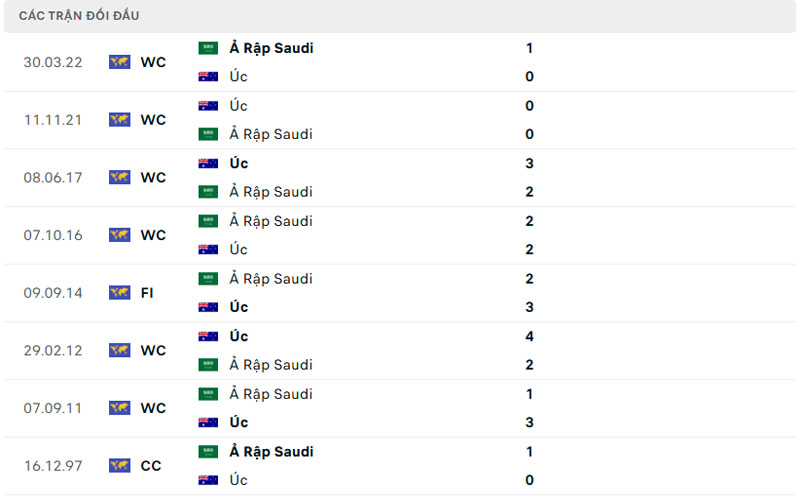Open Ả Rập Saudi team in 30.03.22 match
This screenshot has width=800, height=500.
271,47
